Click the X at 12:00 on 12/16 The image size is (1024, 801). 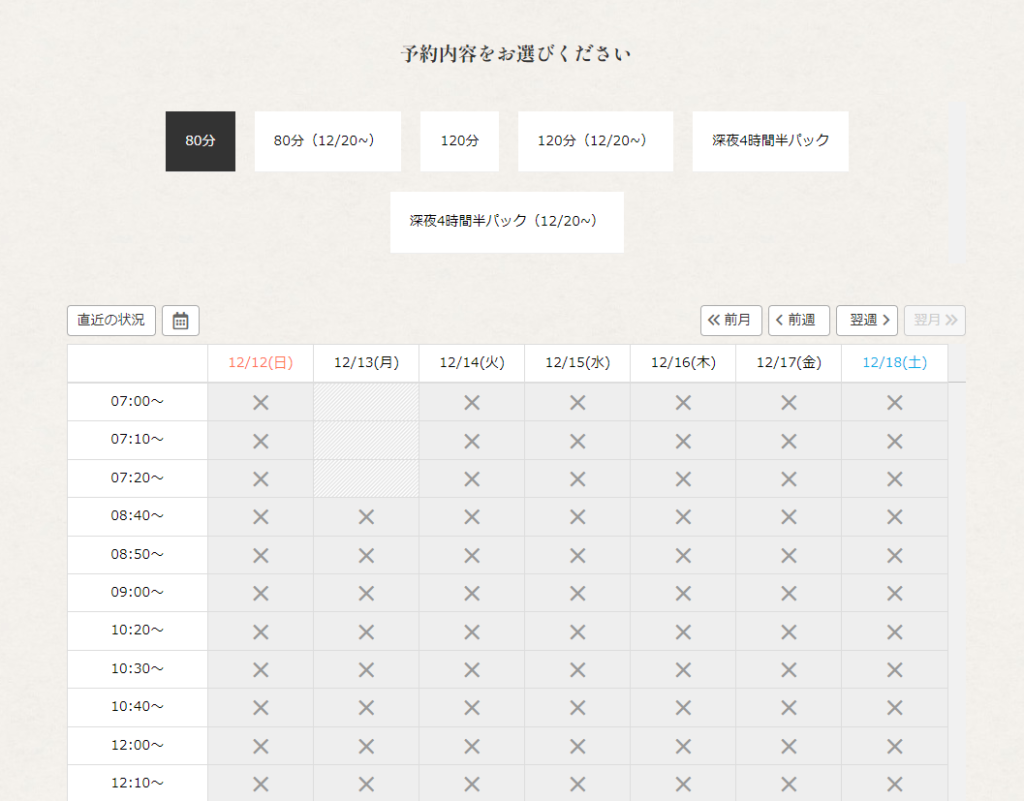click(683, 746)
